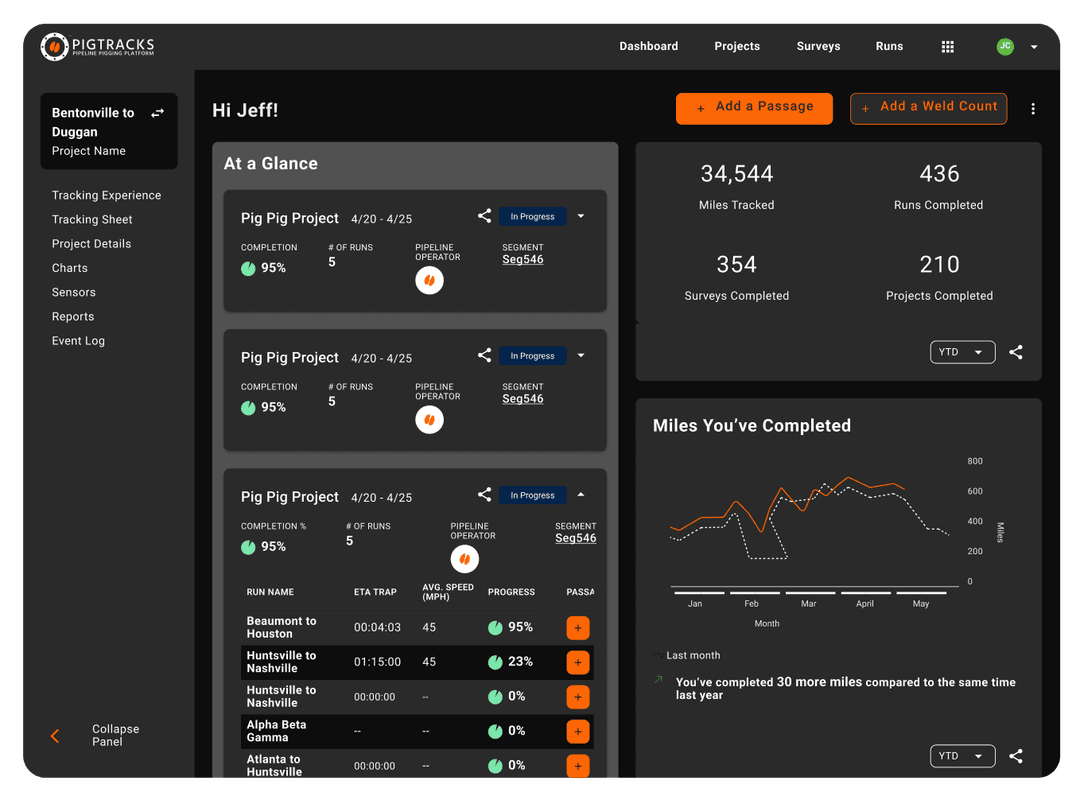Select the pipeline operator avatar on first project card

click(429, 280)
